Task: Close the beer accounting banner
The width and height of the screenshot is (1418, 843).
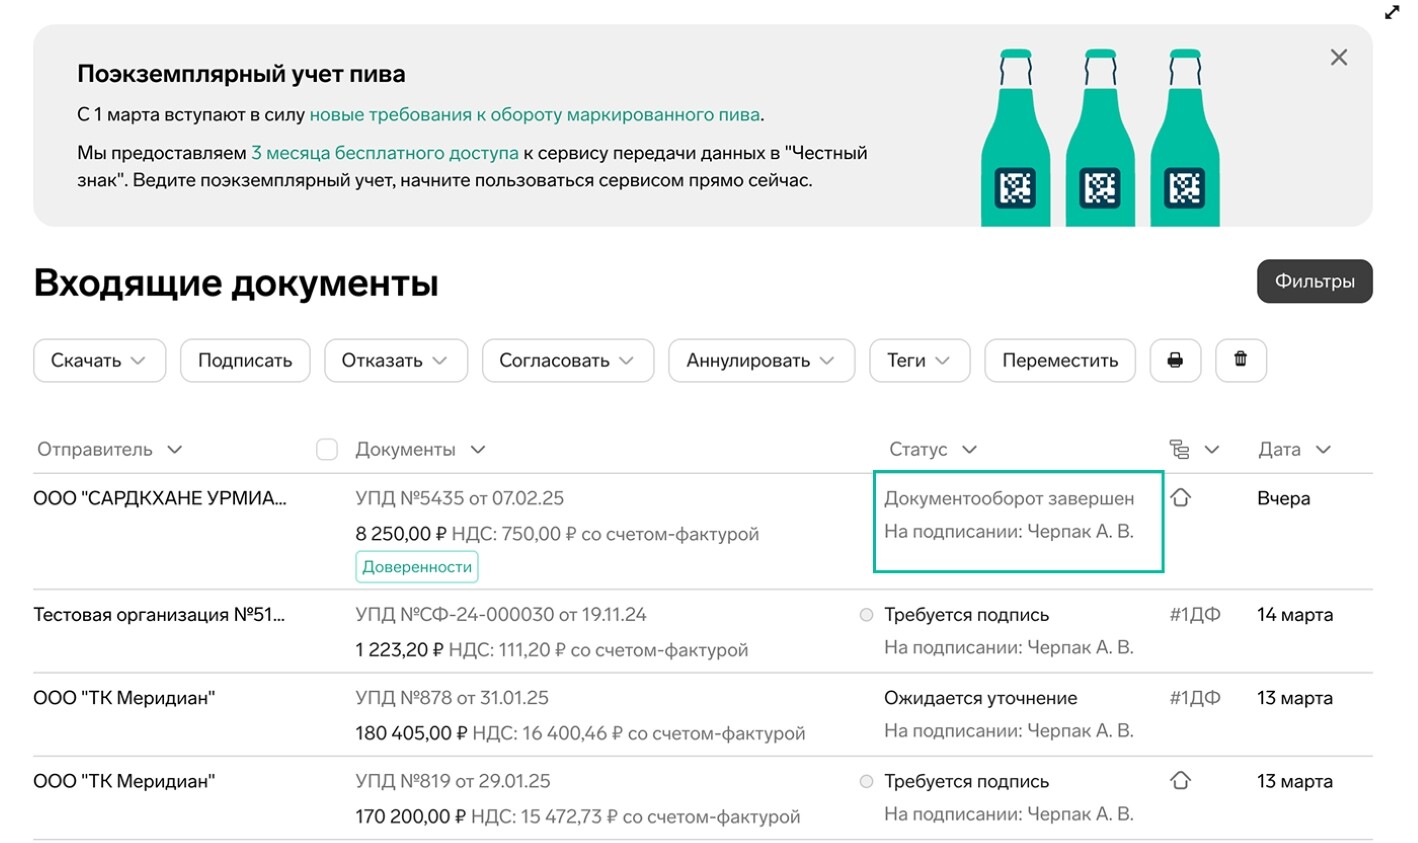Action: pos(1339,58)
